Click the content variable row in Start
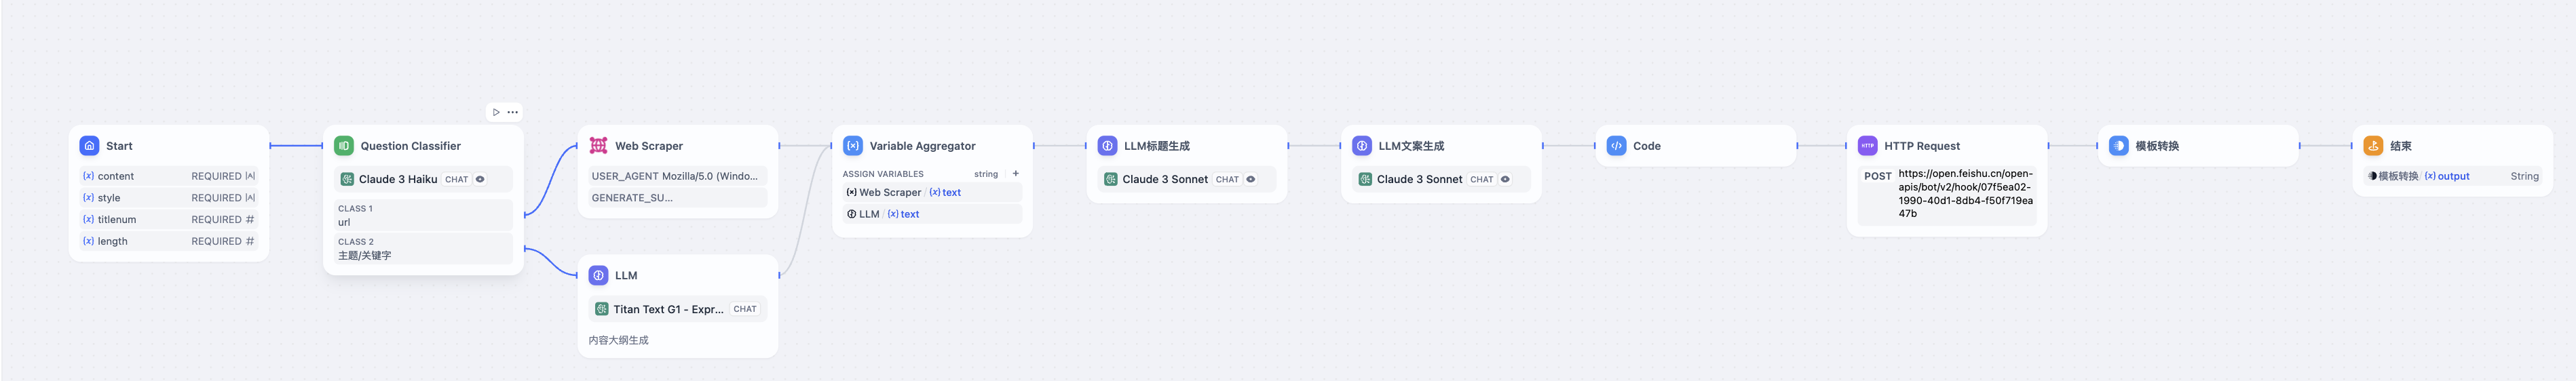The height and width of the screenshot is (381, 2576). point(169,176)
